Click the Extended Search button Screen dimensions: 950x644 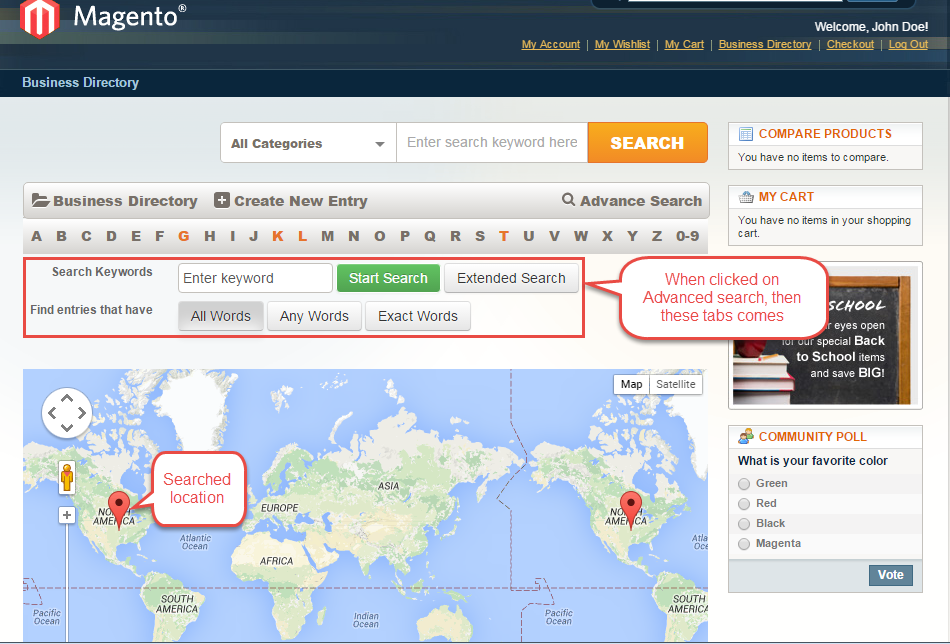pyautogui.click(x=511, y=278)
